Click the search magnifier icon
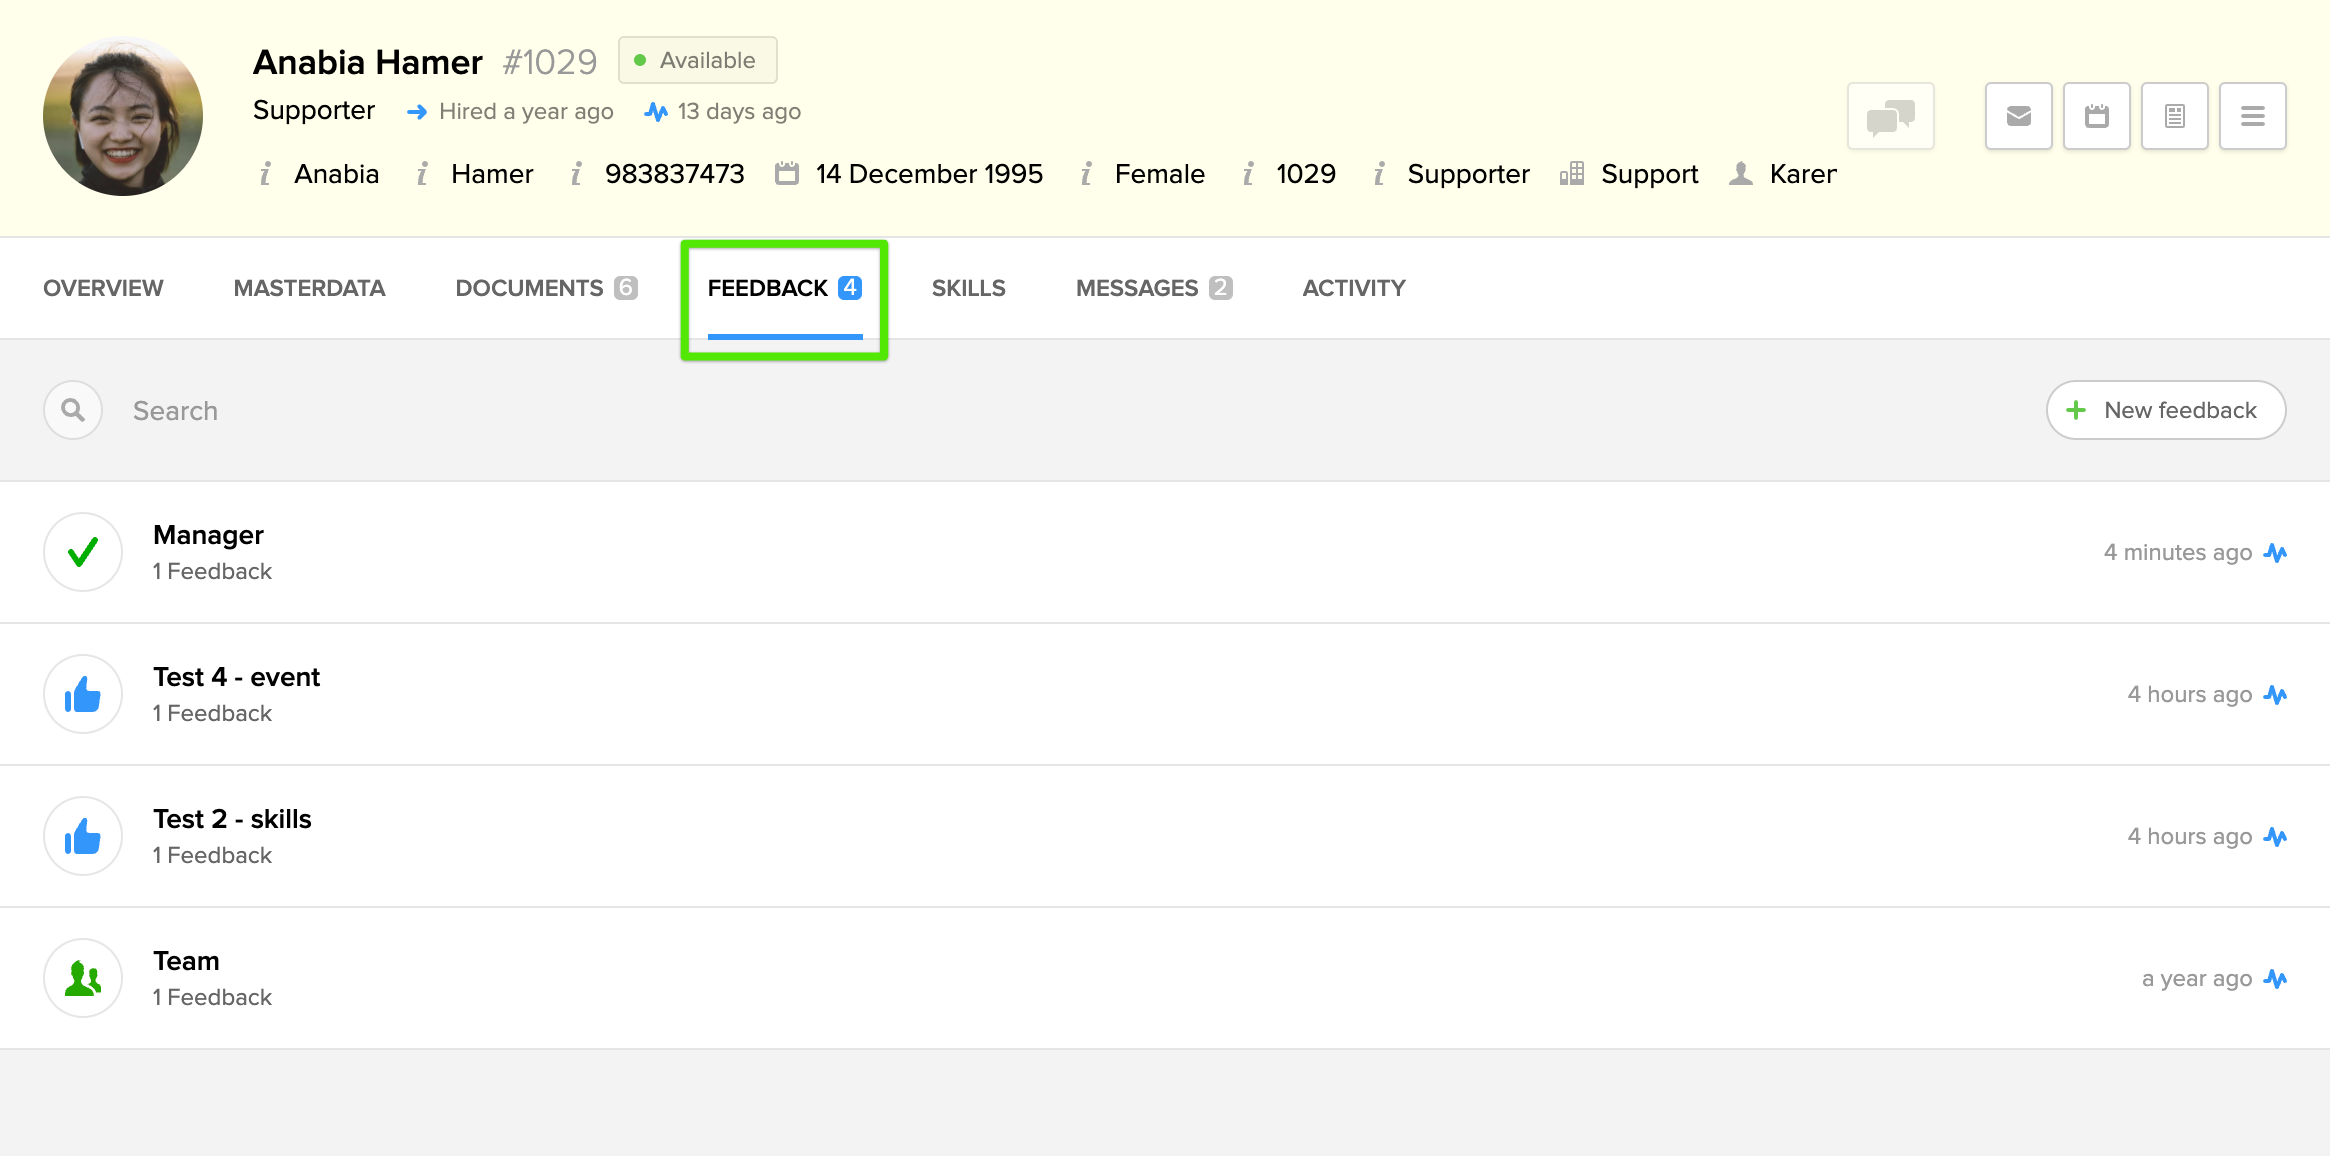The width and height of the screenshot is (2330, 1156). pyautogui.click(x=73, y=410)
